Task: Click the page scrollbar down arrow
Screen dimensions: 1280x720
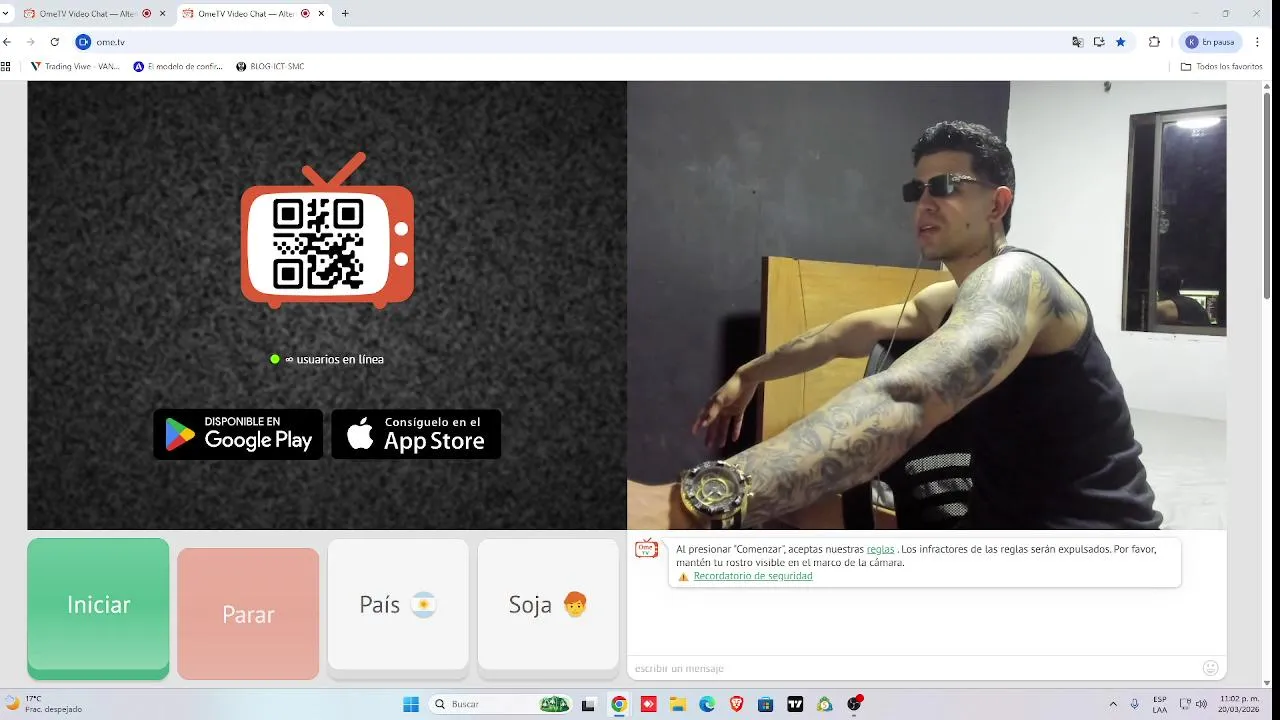Action: pos(1267,682)
